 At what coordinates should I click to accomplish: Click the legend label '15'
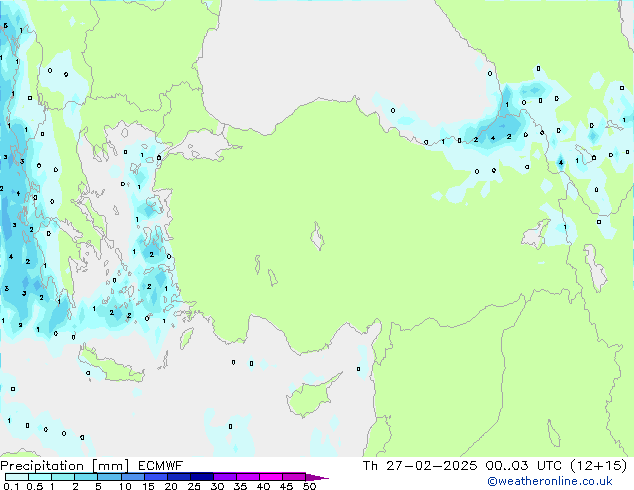[x=148, y=486]
